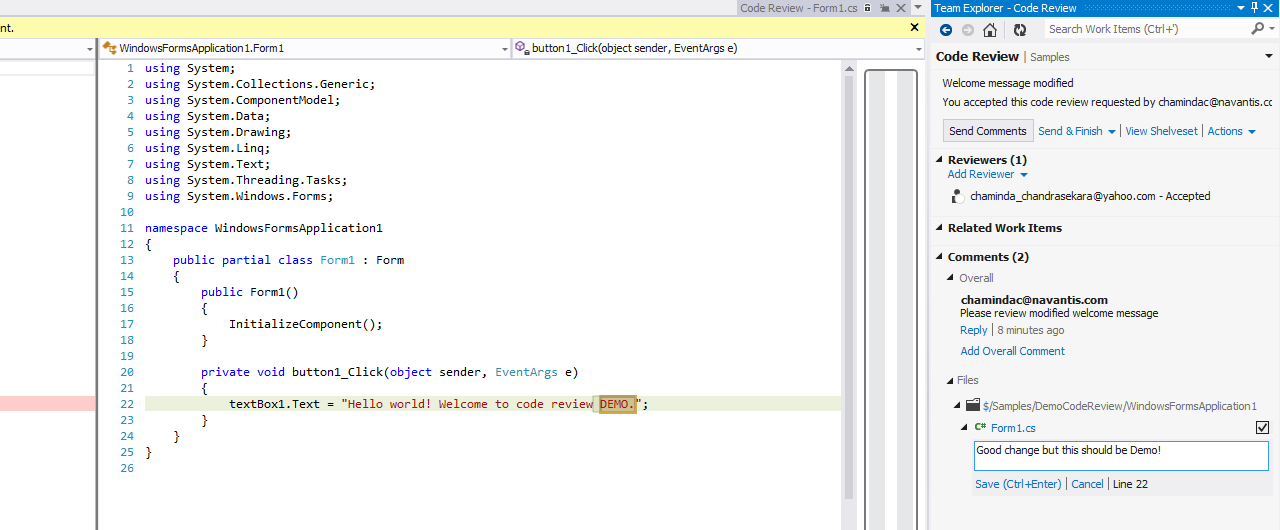Click chamindac@navantis.com comment author
The image size is (1280, 530).
[1034, 300]
